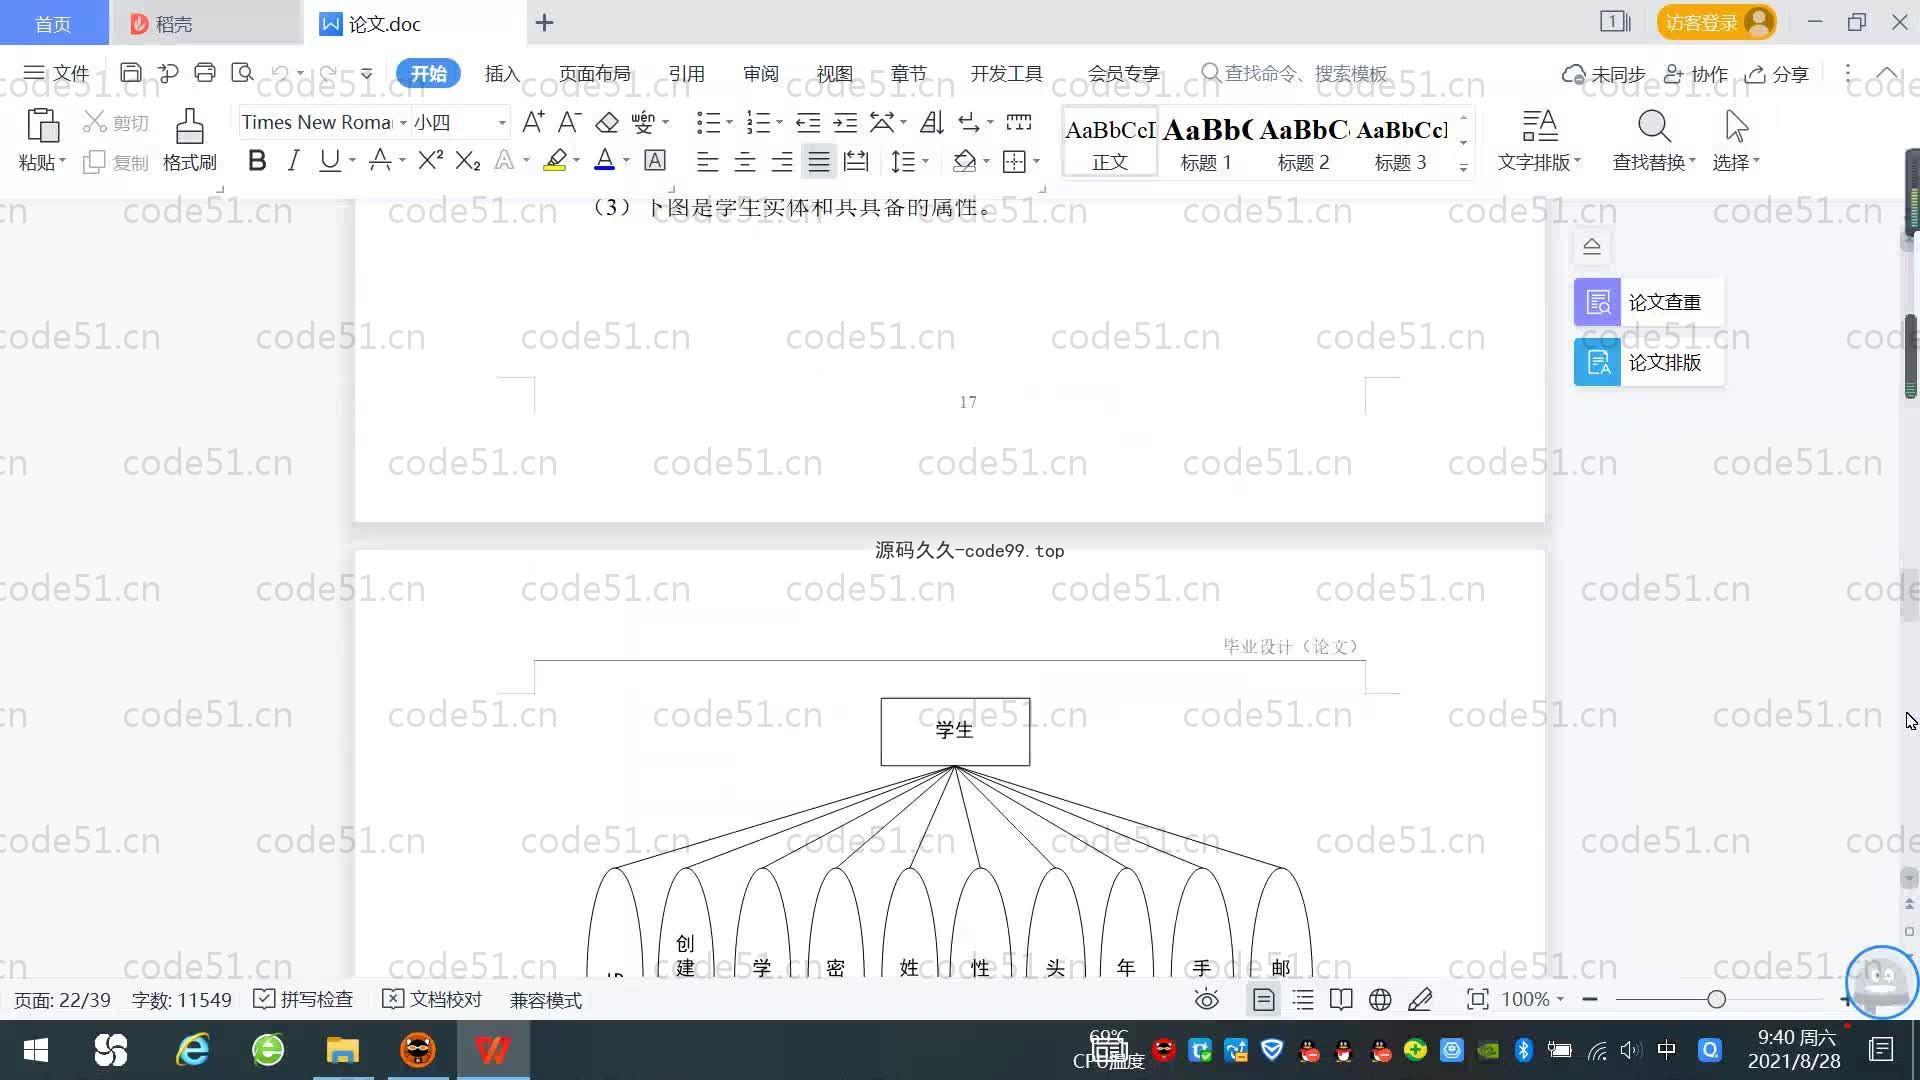
Task: Switch to eye protection mode icon
Action: [x=1207, y=999]
